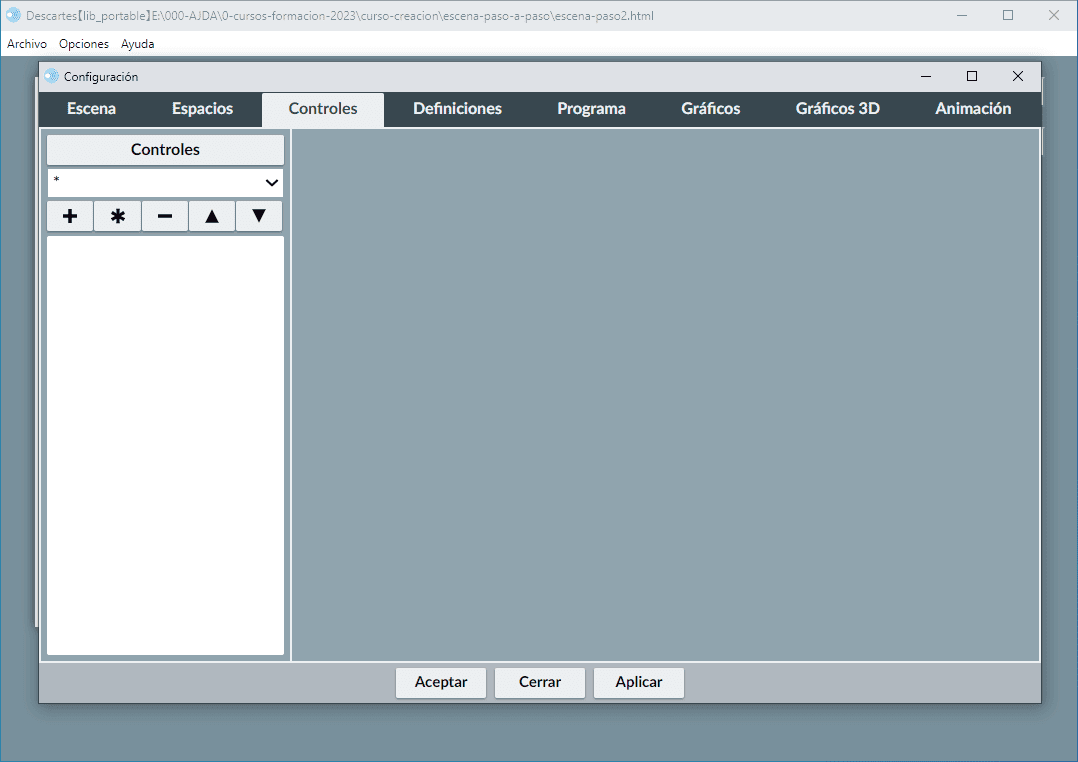Expand the controls filter dropdown showing asterisk

click(x=165, y=182)
